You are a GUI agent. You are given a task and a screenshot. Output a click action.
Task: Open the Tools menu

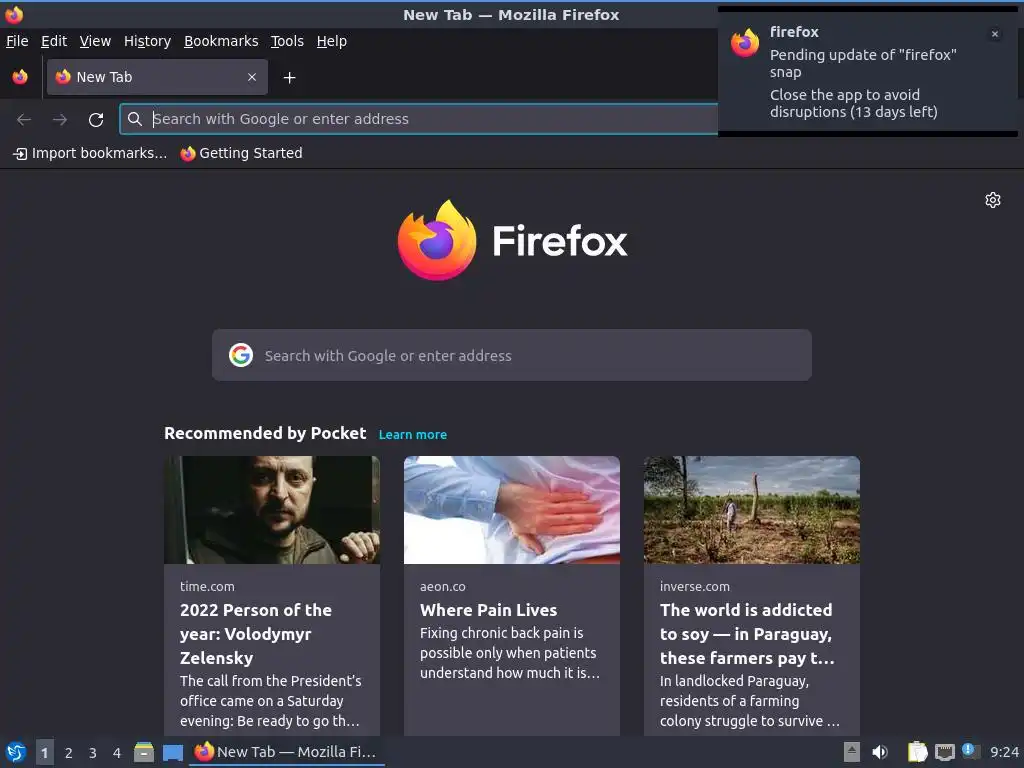pos(287,41)
